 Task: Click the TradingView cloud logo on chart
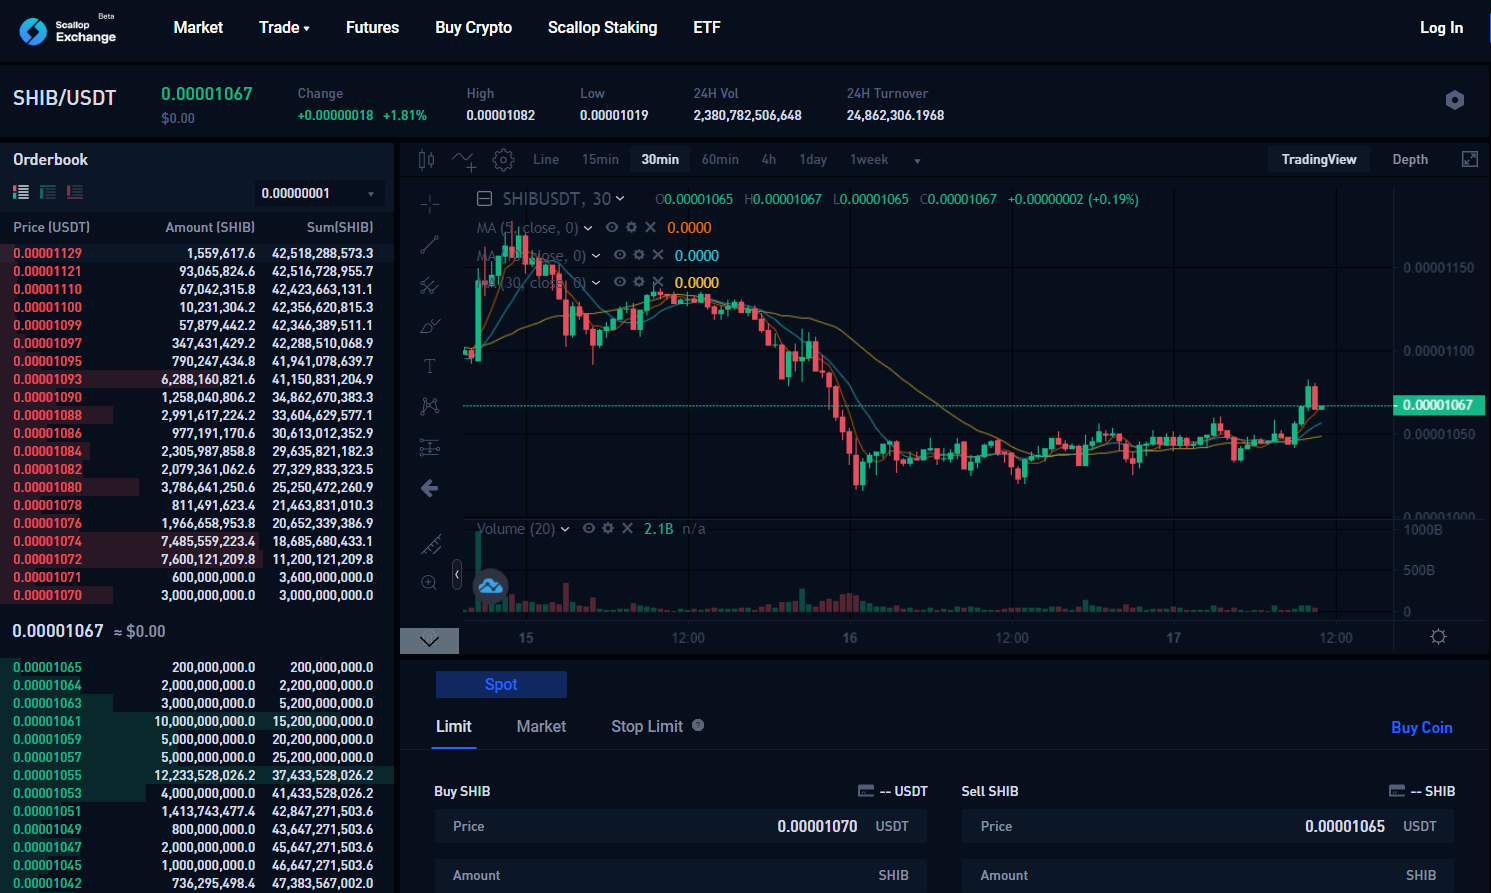coord(490,586)
